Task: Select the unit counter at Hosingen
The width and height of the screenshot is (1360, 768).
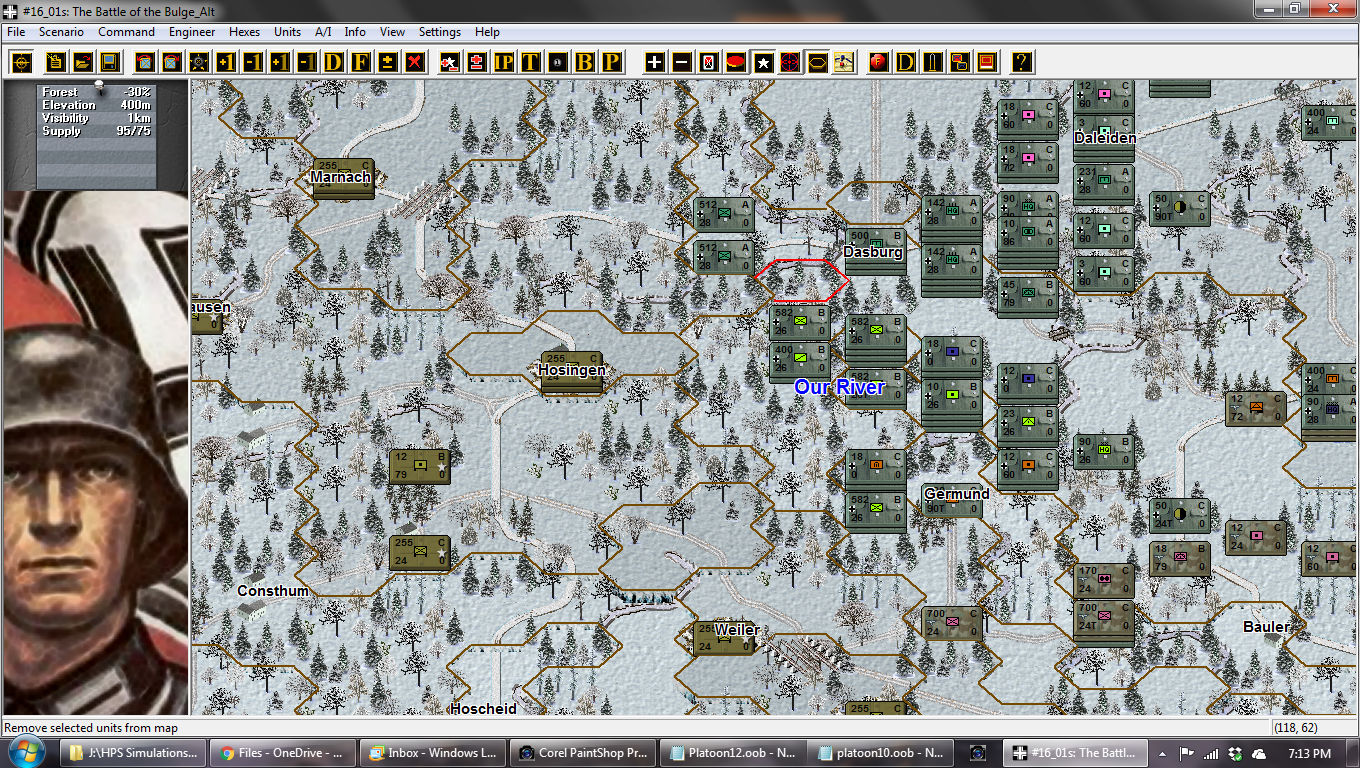Action: pos(571,371)
